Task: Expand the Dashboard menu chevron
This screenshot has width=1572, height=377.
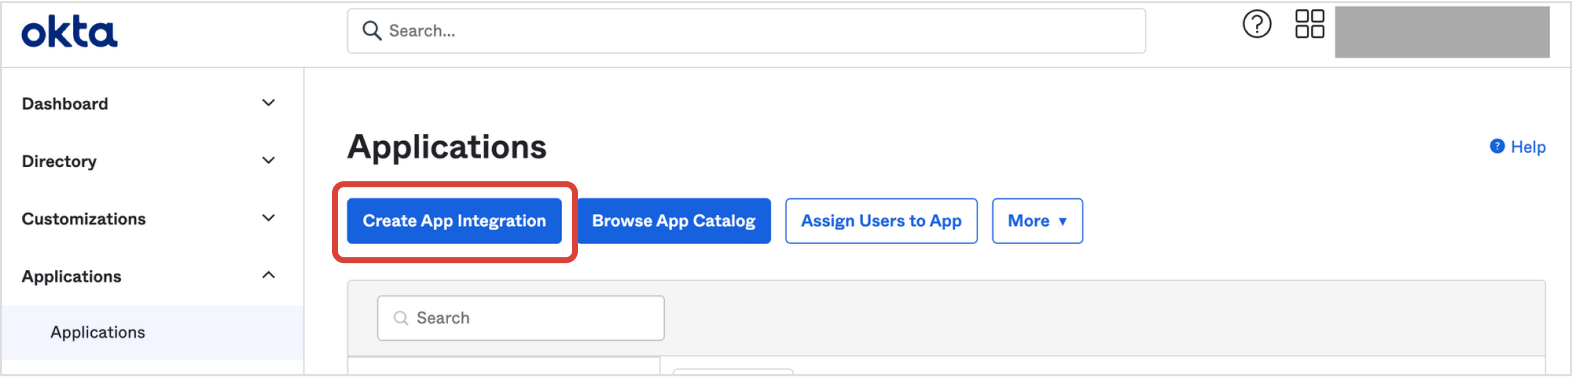Action: pos(268,103)
